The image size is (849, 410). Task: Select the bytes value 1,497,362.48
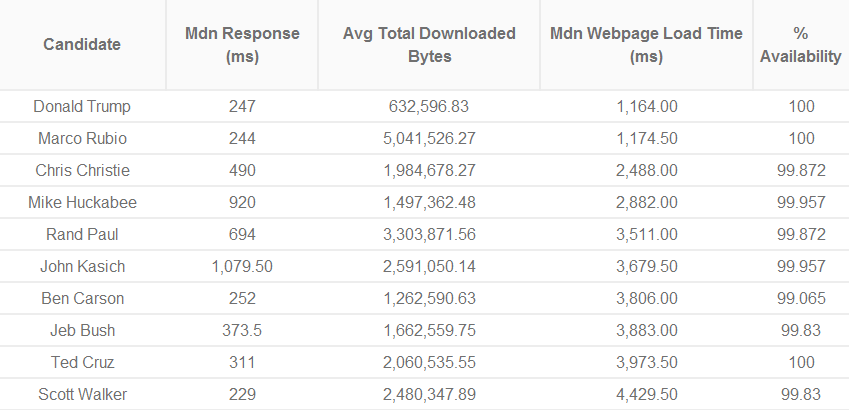pos(429,202)
